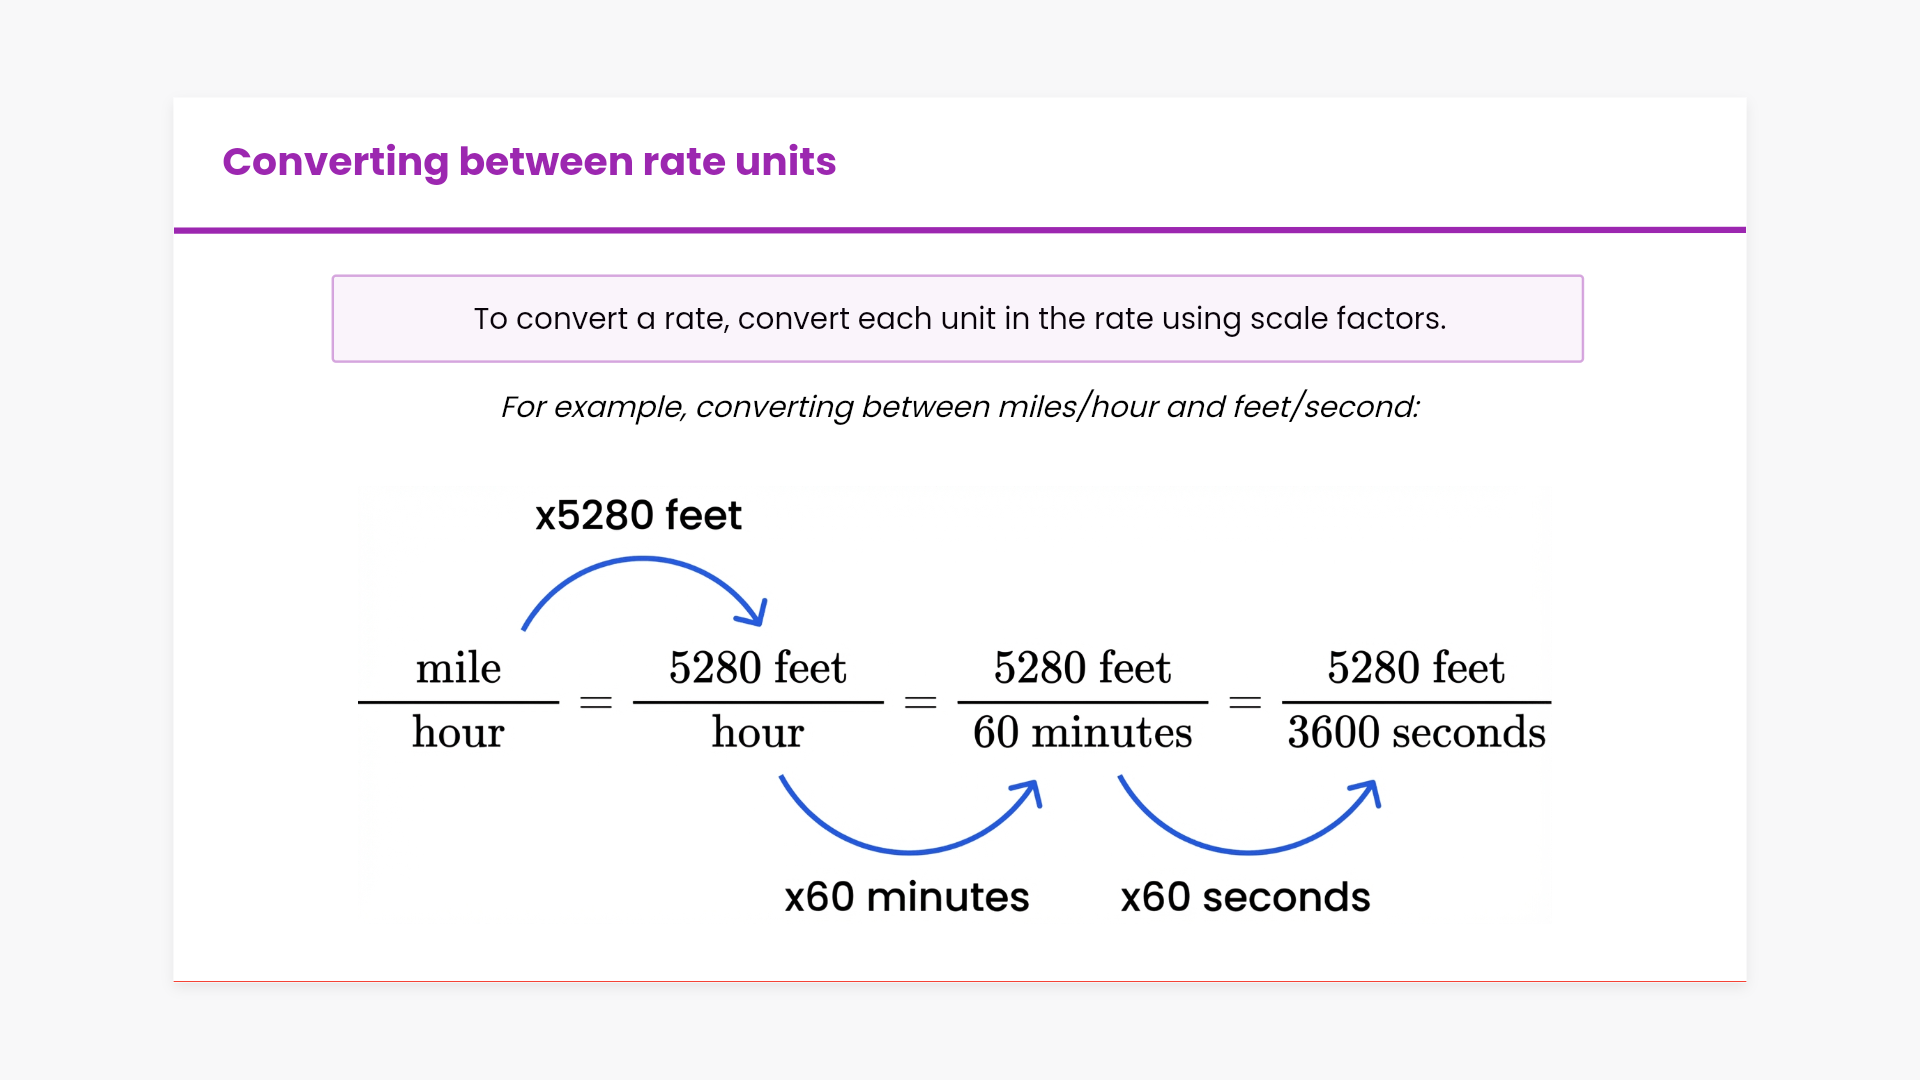Click the curved arrow above x60 seconds label

(1248, 850)
